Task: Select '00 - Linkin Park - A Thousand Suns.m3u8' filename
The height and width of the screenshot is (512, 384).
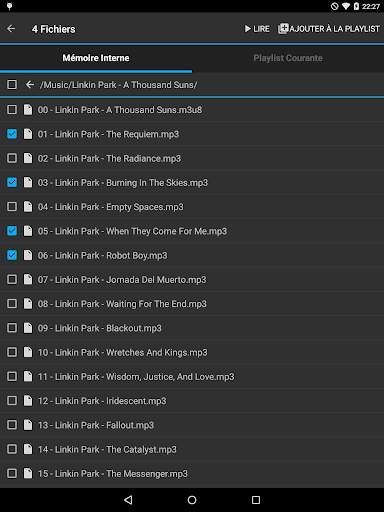Action: coord(120,110)
